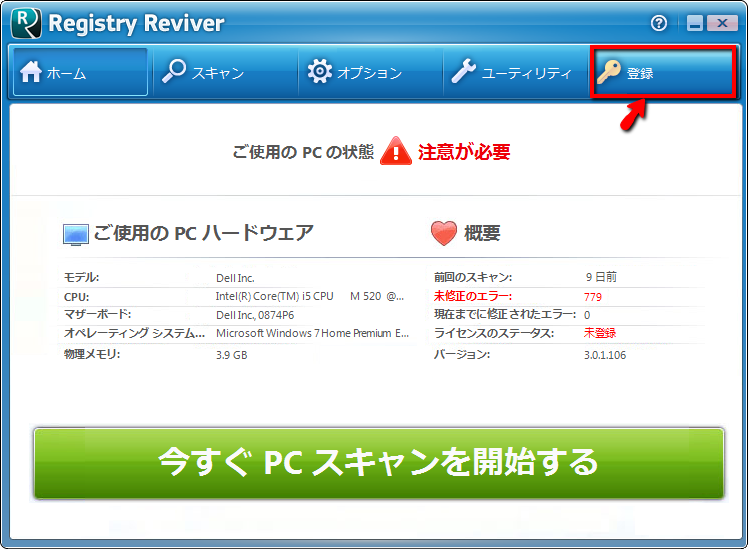Click the ご使用の PC の状態 label
The image size is (749, 550).
(x=303, y=152)
